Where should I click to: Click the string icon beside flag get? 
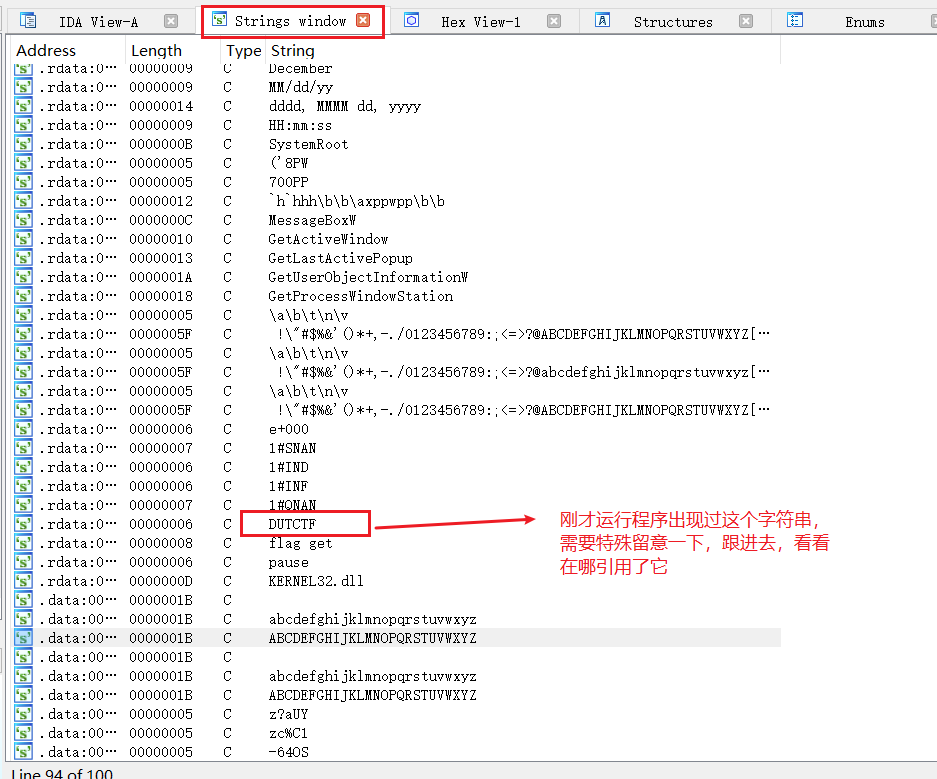point(22,543)
